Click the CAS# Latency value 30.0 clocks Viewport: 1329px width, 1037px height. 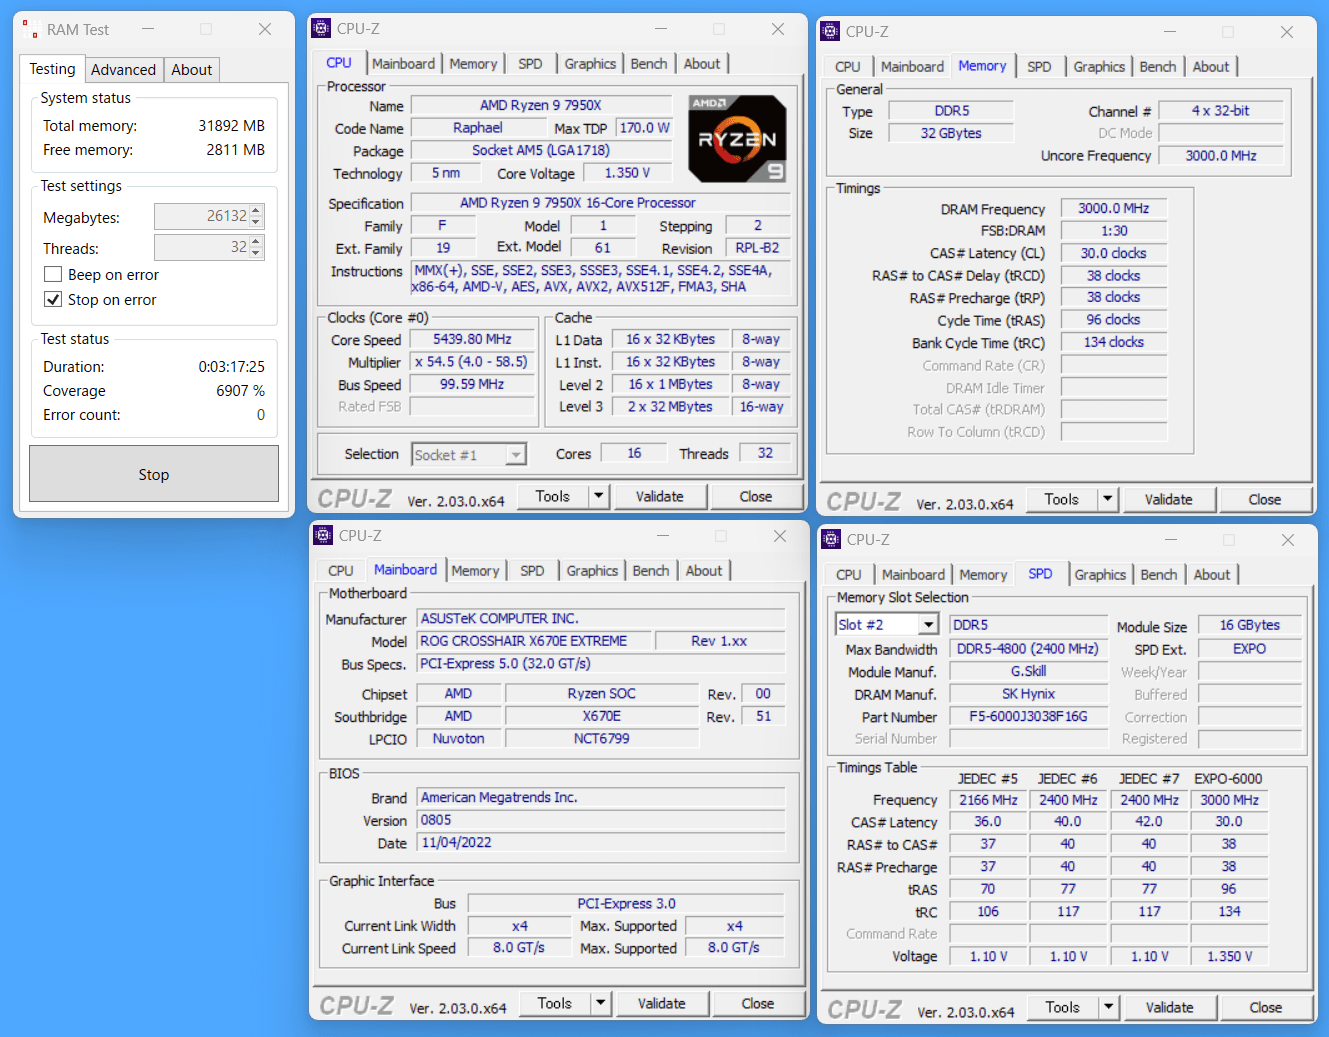click(x=1113, y=253)
